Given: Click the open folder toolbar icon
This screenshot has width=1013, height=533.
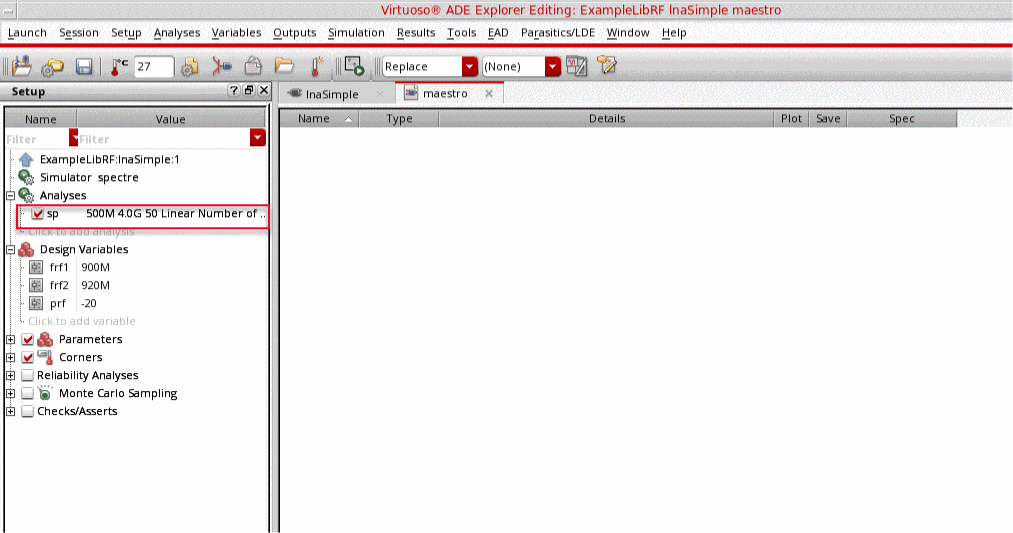Looking at the screenshot, I should click(x=284, y=66).
